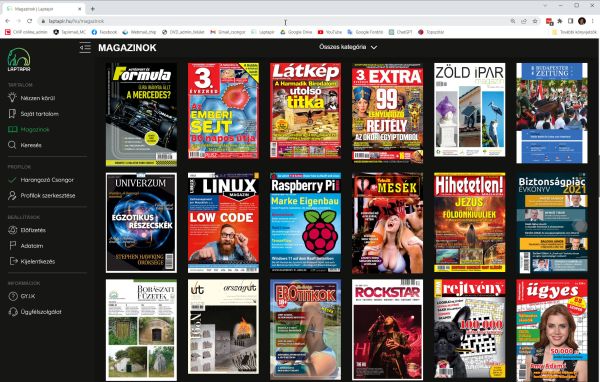600x382 pixels.
Task: Open the Biztonságpiac Évkönyv 2021 cover
Action: tap(552, 223)
